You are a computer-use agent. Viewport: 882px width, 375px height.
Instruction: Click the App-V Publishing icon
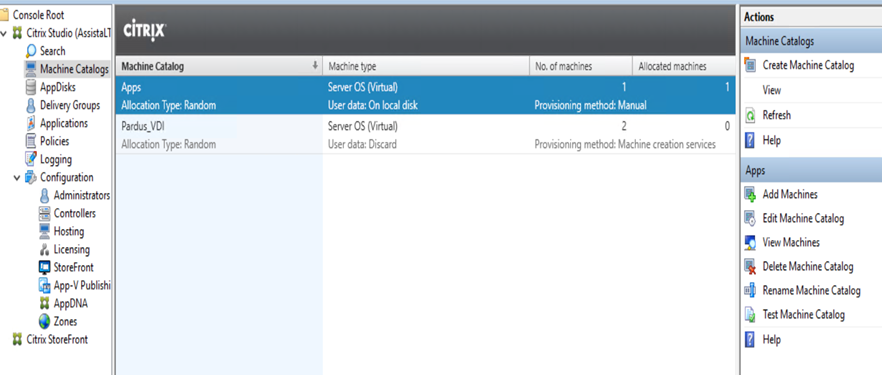point(44,286)
